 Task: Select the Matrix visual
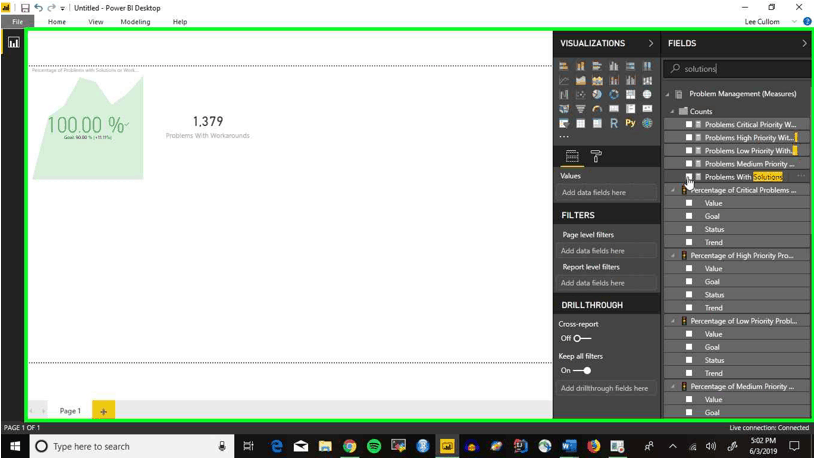point(597,123)
